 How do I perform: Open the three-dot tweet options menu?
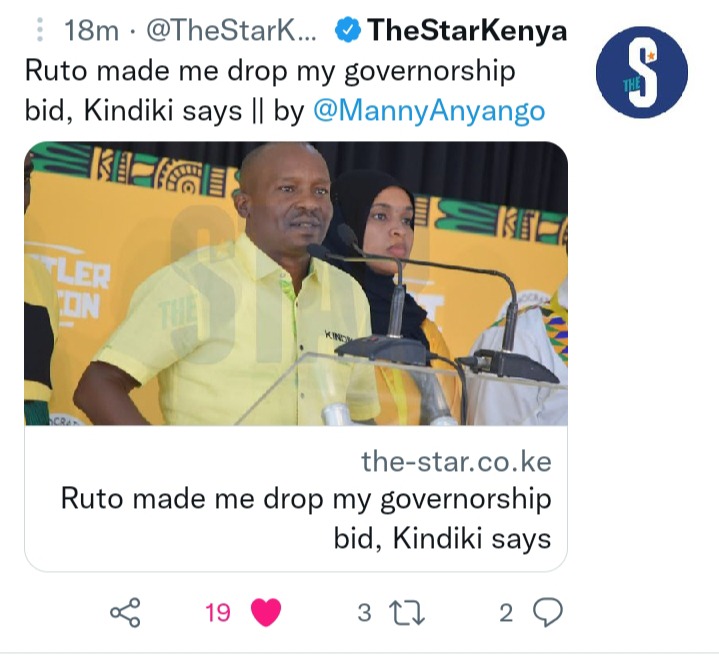coord(40,30)
